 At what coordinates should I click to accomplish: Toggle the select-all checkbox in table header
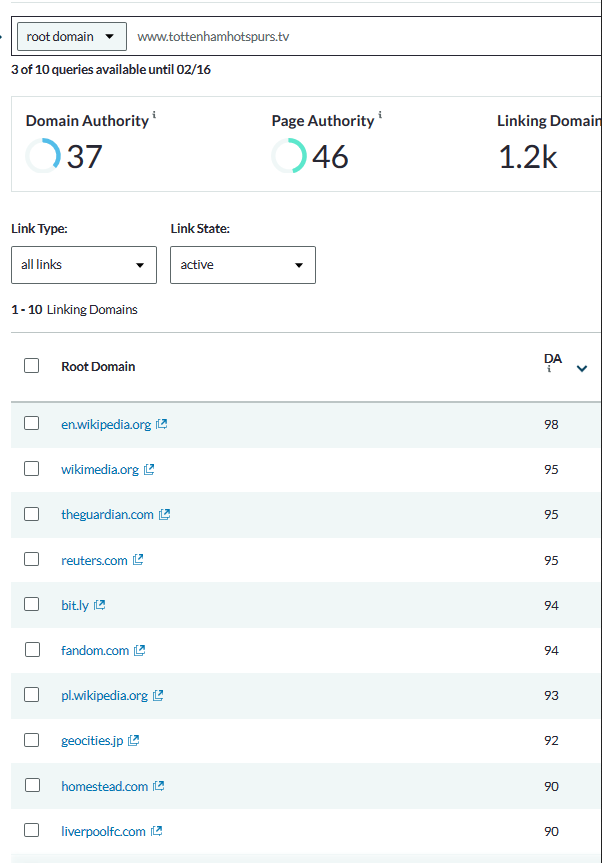pos(31,365)
